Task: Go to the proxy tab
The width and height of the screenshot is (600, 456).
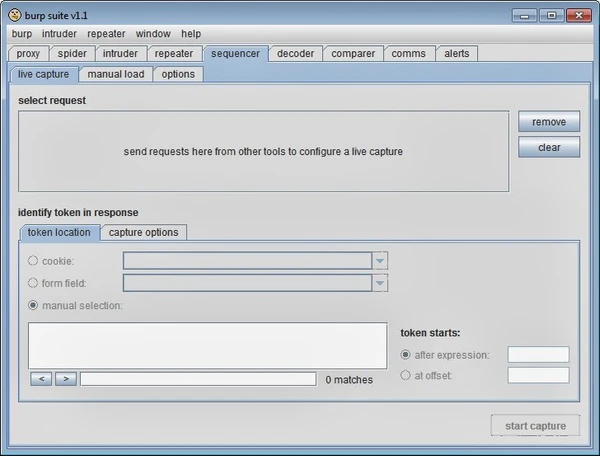Action: tap(28, 53)
